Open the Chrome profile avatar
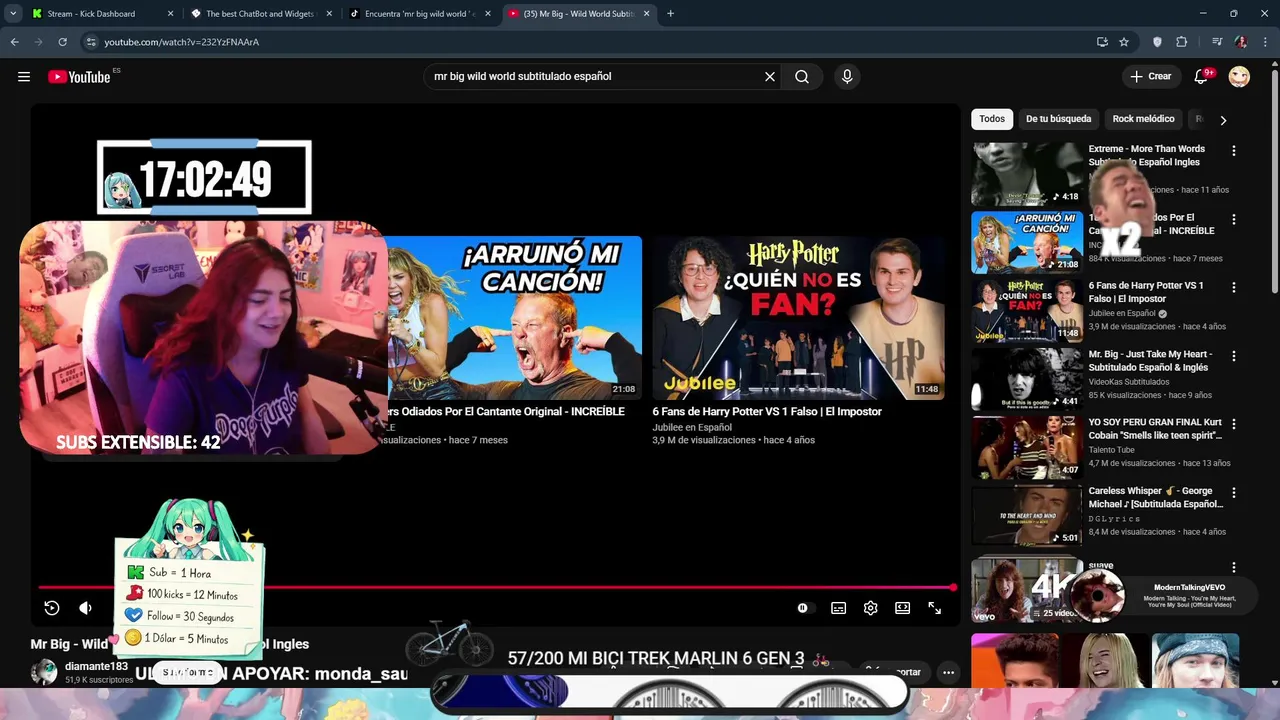This screenshot has width=1280, height=720. 1241,42
